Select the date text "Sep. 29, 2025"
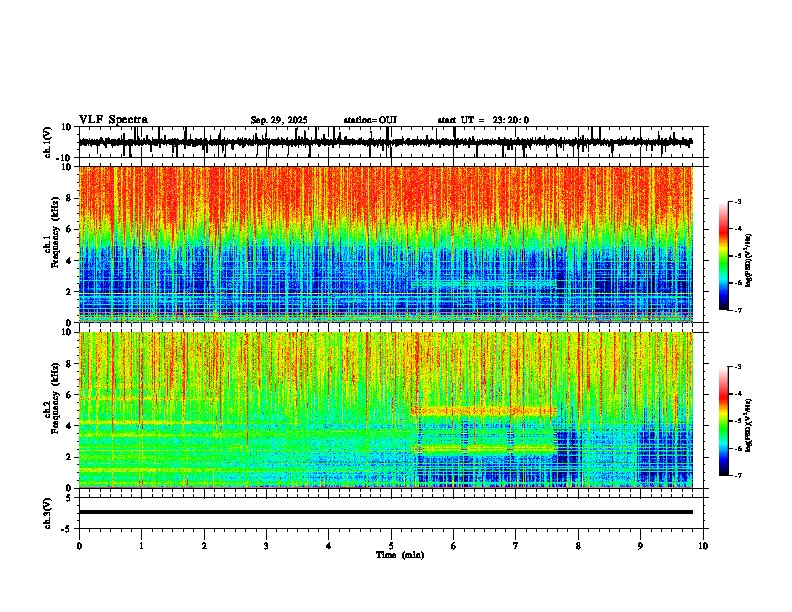792x612 pixels. coord(279,120)
